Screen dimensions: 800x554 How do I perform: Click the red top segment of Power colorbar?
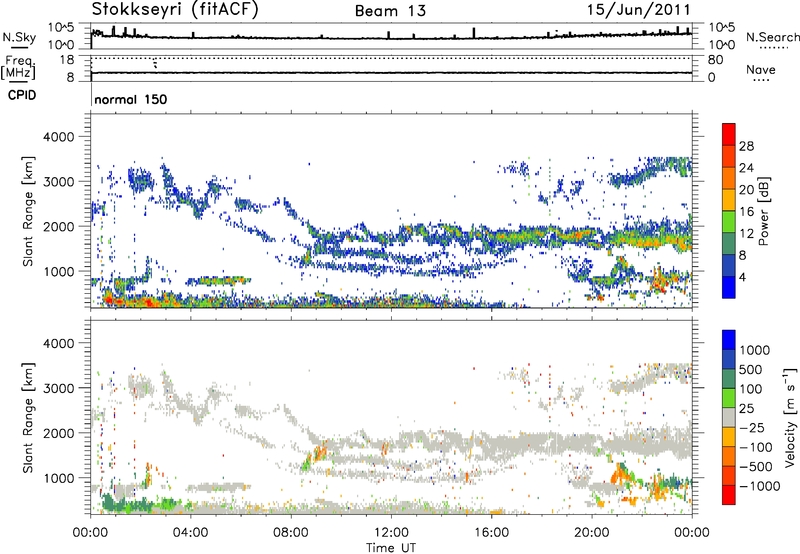pos(729,134)
